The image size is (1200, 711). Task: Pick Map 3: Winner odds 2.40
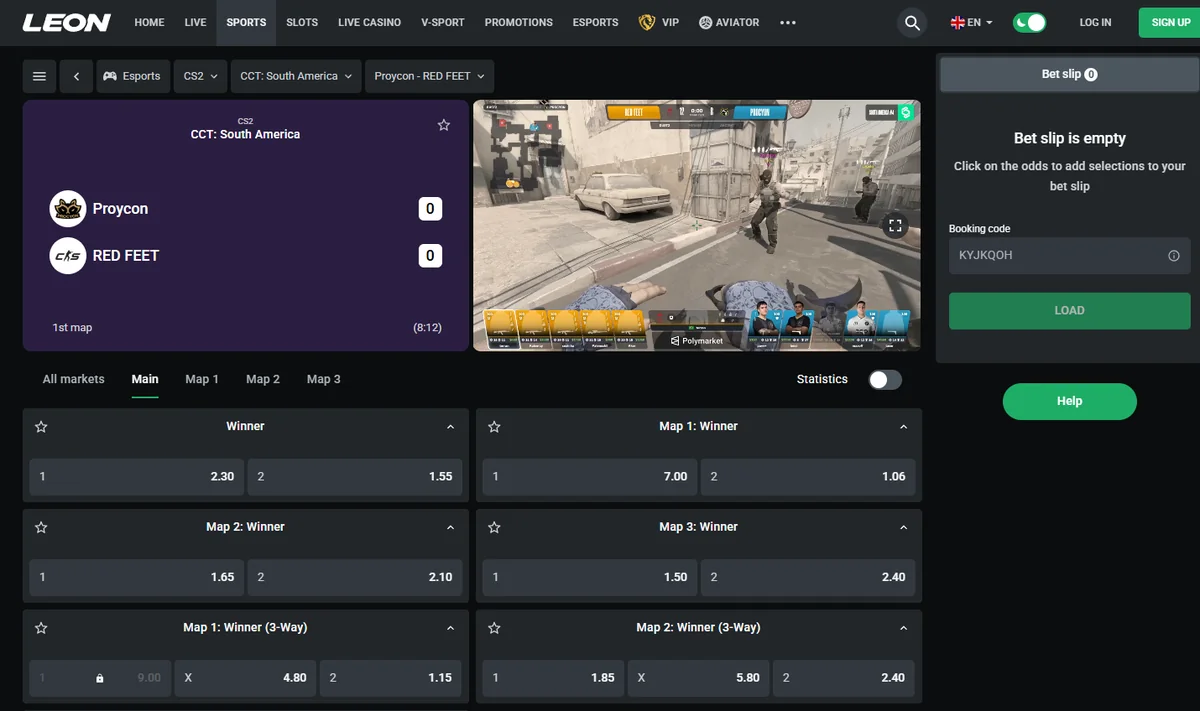pos(808,577)
